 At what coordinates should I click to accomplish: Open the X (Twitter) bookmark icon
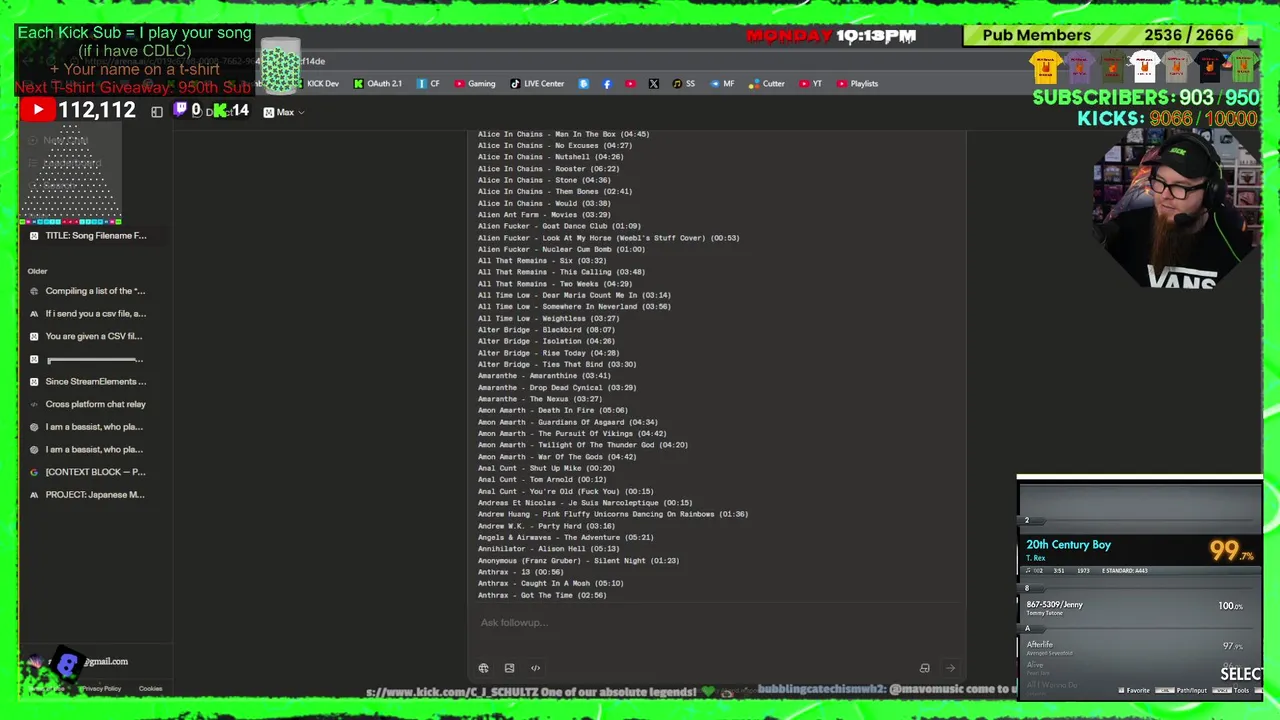coord(653,84)
